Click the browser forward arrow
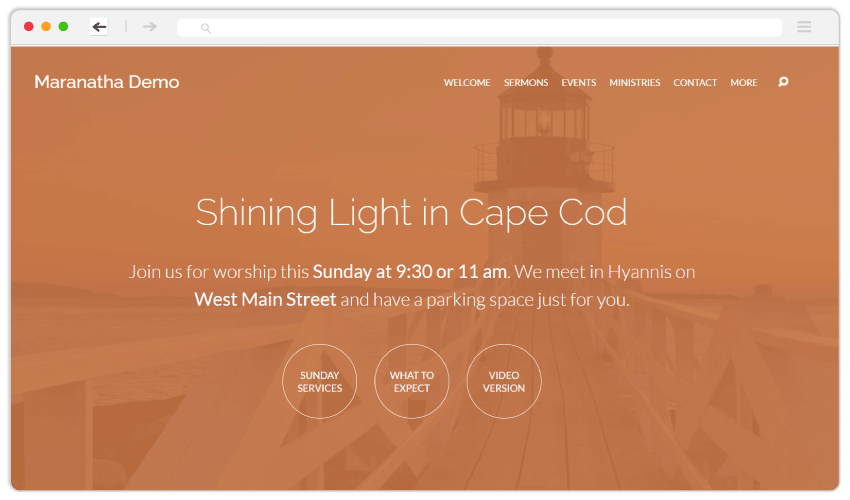 click(150, 27)
